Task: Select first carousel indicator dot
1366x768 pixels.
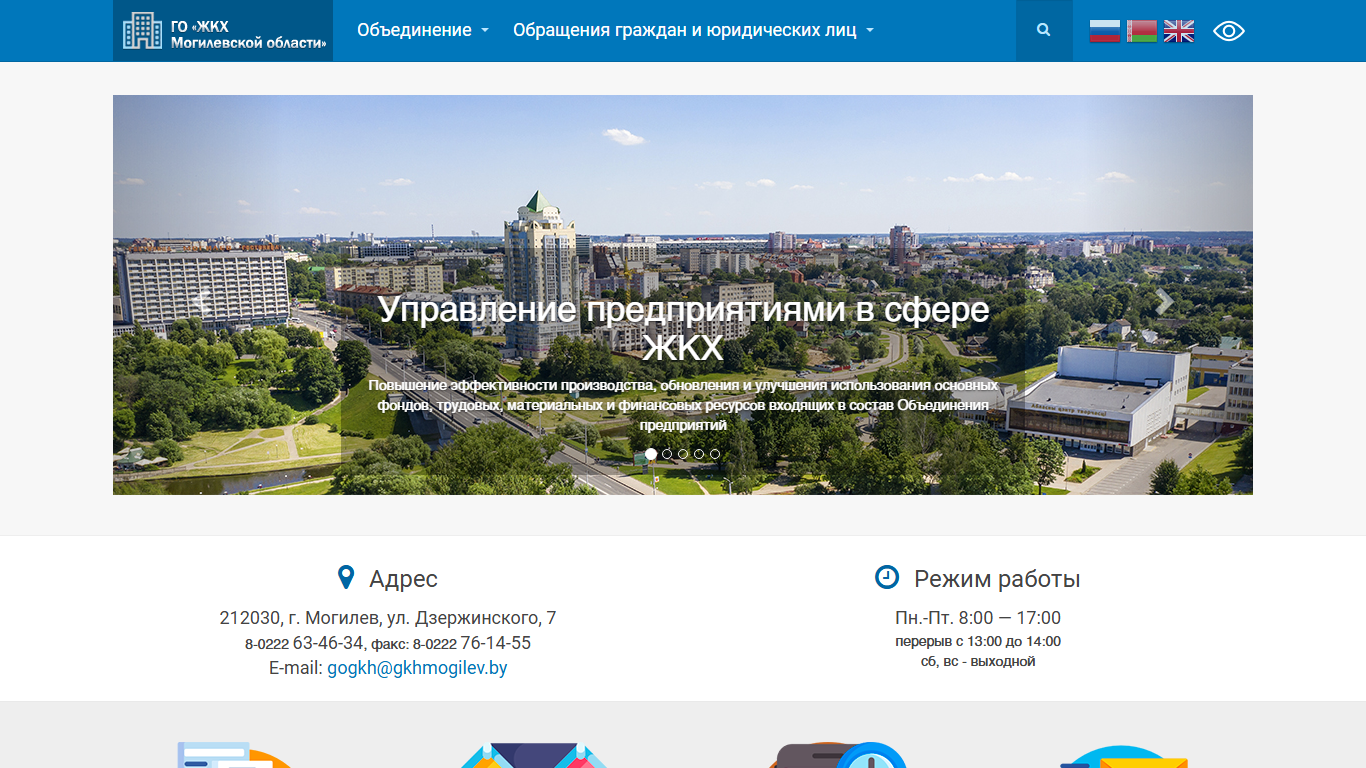Action: pyautogui.click(x=651, y=454)
